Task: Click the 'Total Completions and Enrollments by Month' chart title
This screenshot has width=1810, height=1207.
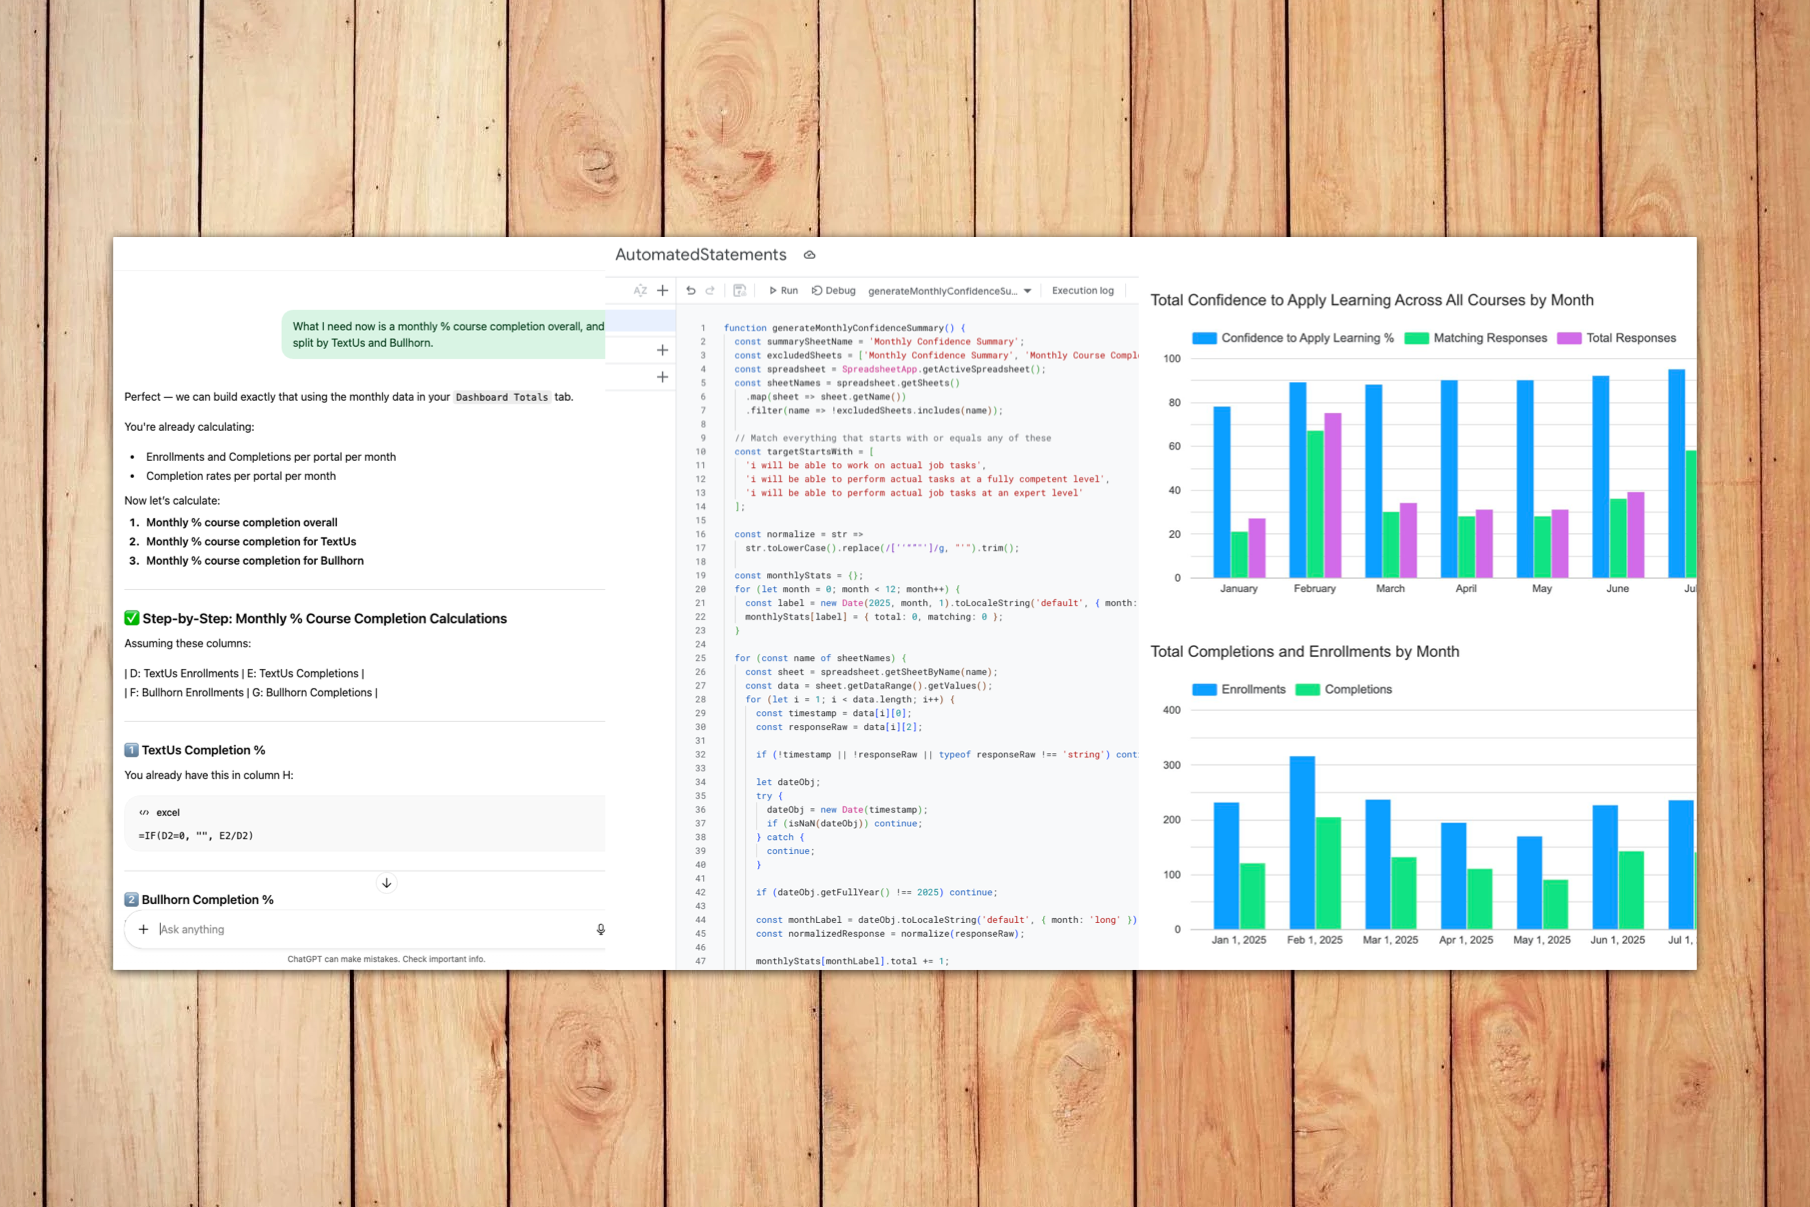Action: [1304, 651]
